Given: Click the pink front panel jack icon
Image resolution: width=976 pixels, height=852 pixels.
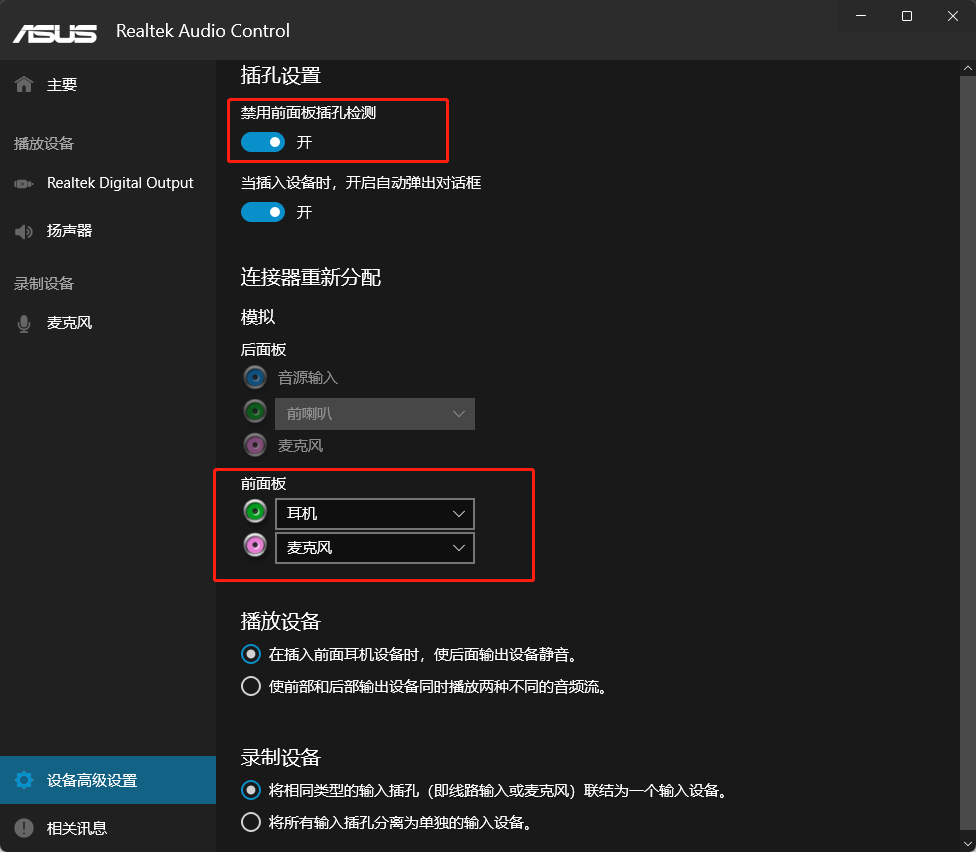Looking at the screenshot, I should [256, 546].
